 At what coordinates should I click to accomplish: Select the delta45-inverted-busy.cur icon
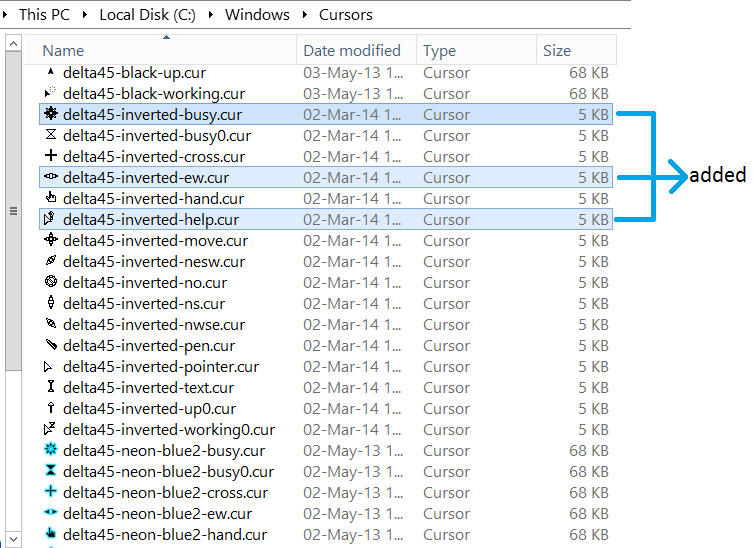click(50, 114)
